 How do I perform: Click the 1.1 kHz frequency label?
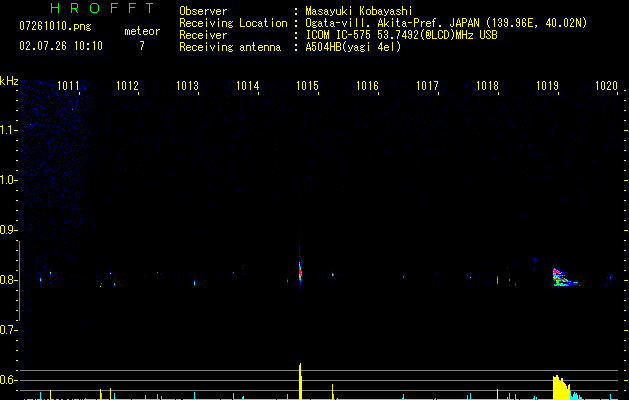(8, 130)
